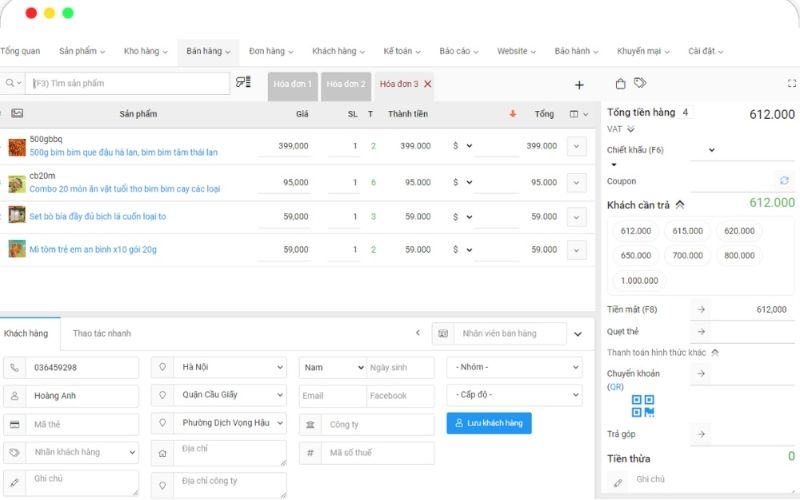Screen dimensions: 800x500
Task: Expand row options for 500gbbq product
Action: pyautogui.click(x=576, y=146)
